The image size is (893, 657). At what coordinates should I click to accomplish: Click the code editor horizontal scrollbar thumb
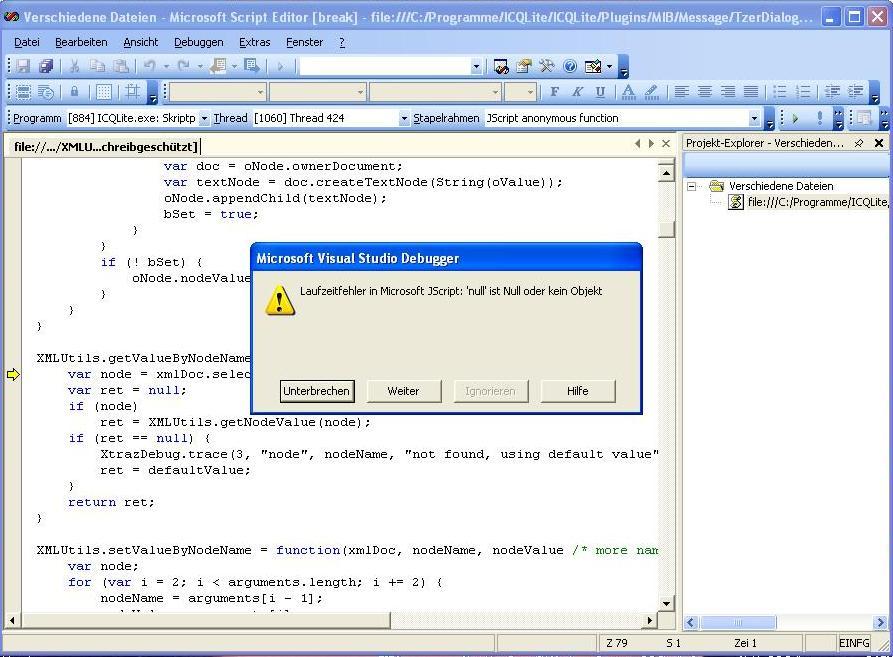click(x=206, y=620)
